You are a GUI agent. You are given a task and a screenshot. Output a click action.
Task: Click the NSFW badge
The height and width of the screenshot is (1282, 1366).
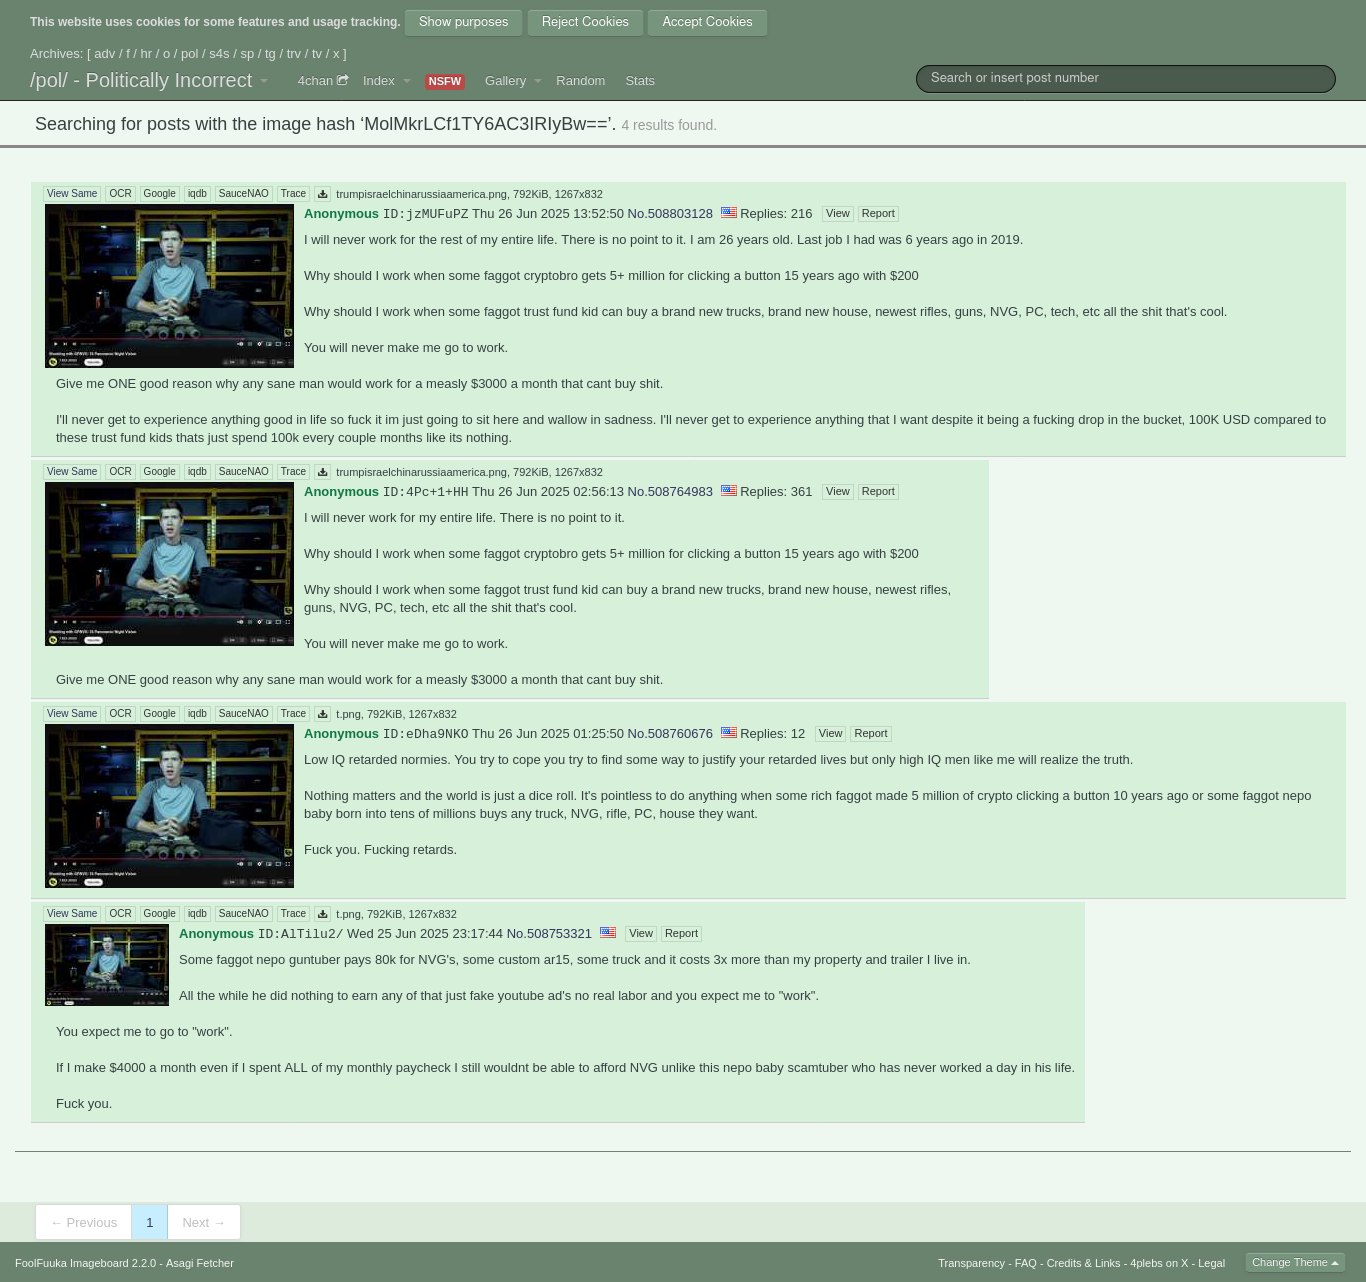pyautogui.click(x=445, y=82)
